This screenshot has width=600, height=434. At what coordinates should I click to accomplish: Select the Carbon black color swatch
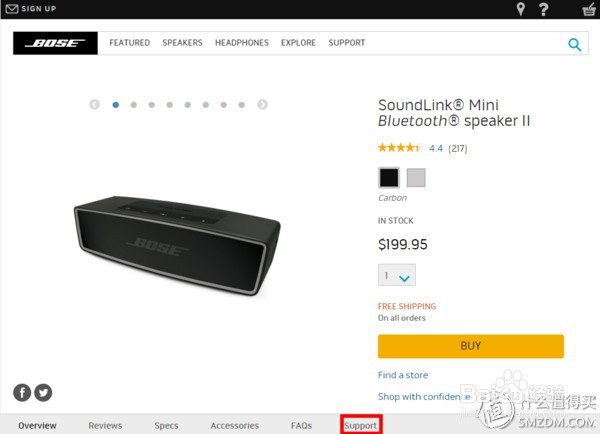388,177
